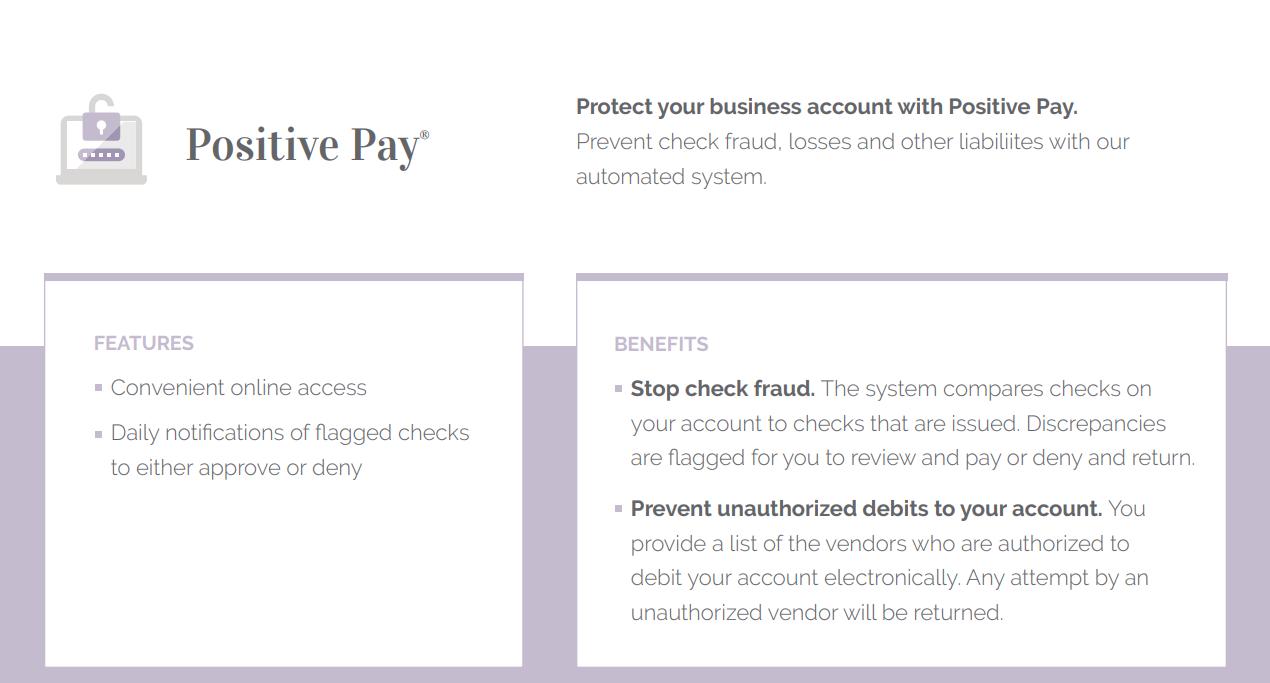Click the bullet beside Convenient online access
The width and height of the screenshot is (1270, 683).
point(98,388)
